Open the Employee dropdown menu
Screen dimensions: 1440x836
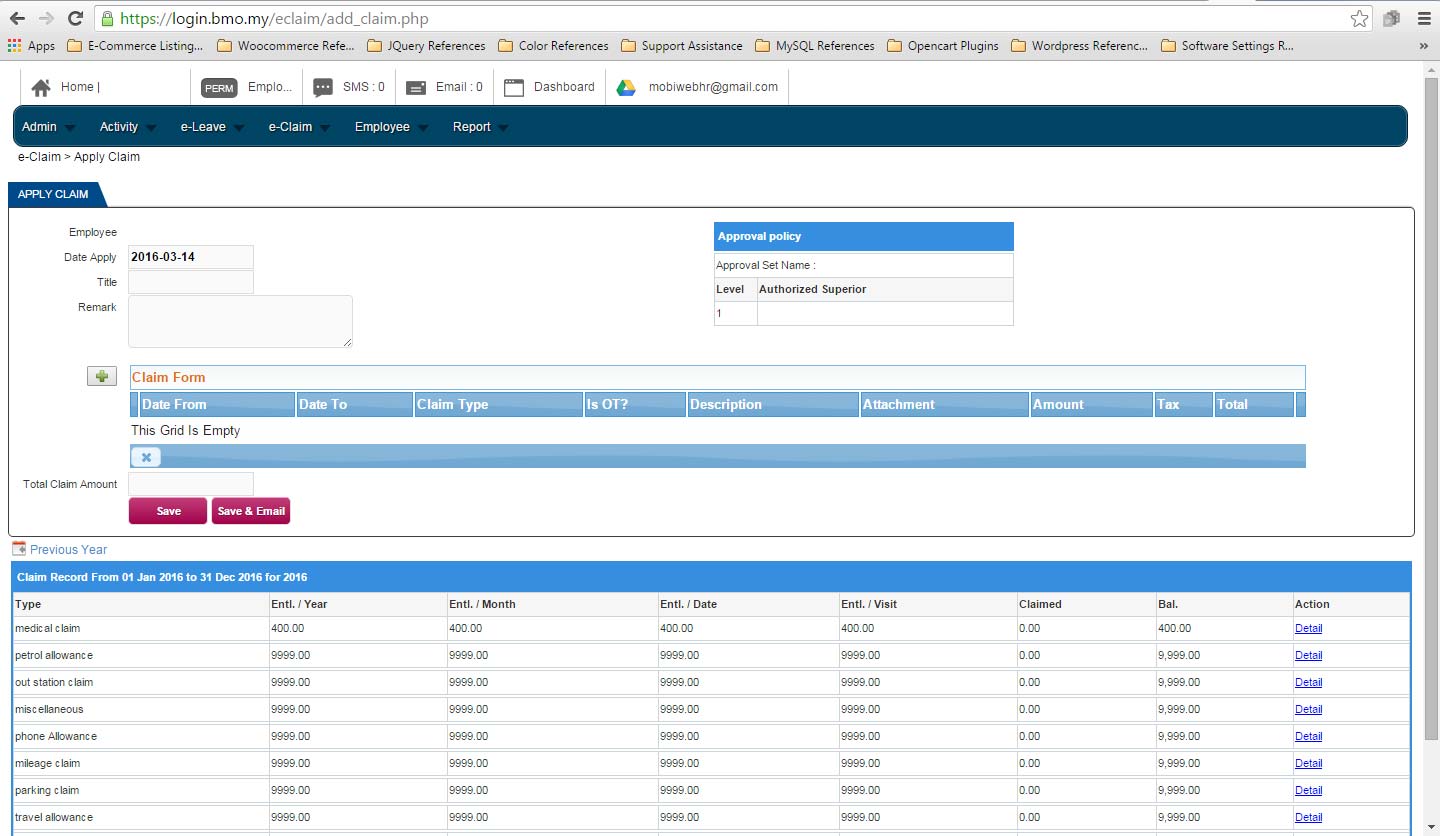click(x=391, y=127)
